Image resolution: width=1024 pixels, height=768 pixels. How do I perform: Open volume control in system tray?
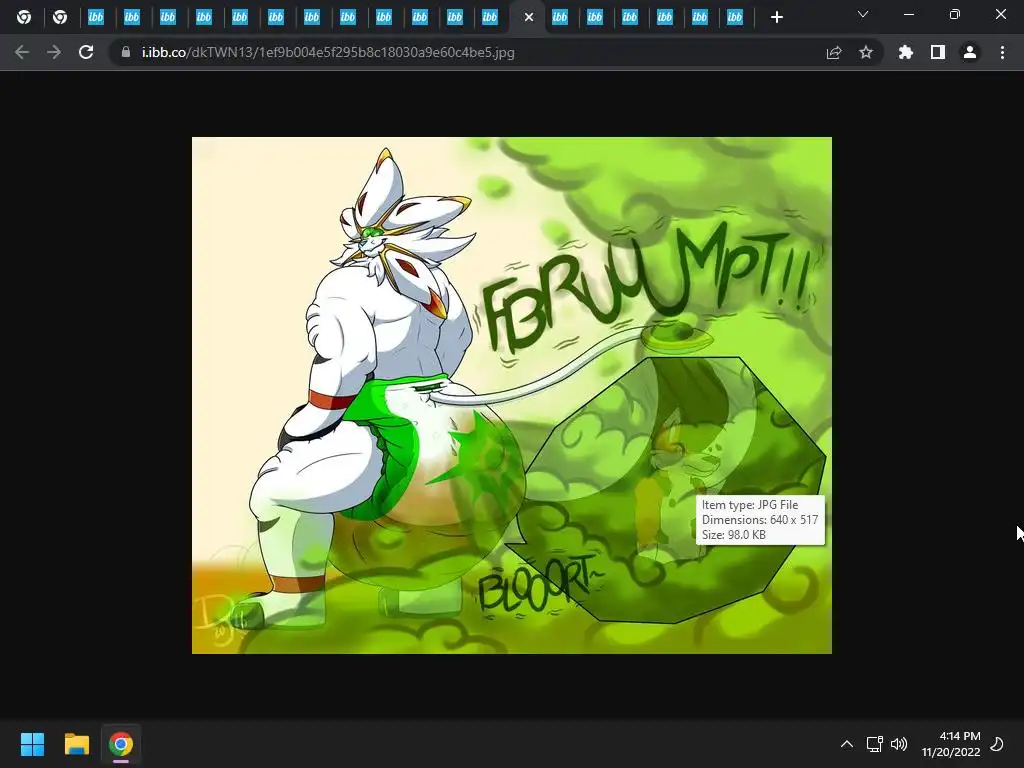pyautogui.click(x=899, y=744)
